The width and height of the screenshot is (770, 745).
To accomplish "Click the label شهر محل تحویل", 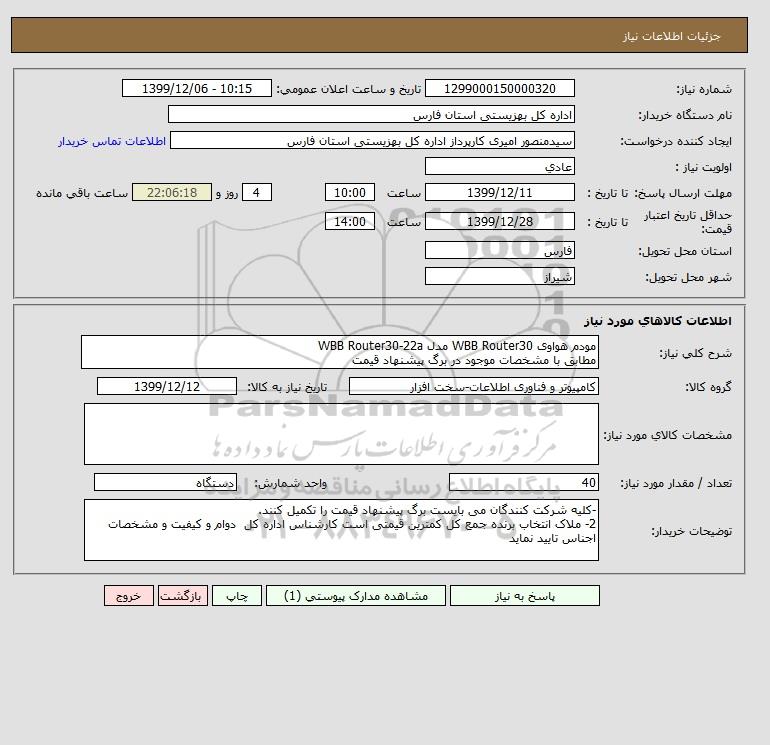I will pyautogui.click(x=688, y=277).
